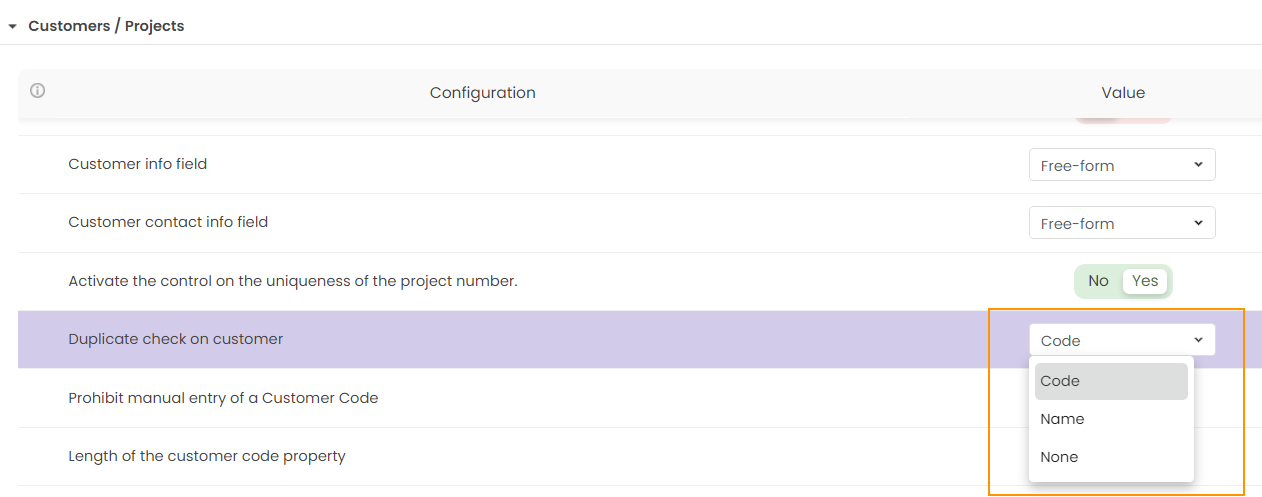The height and width of the screenshot is (497, 1262).
Task: Select the Prohibit manual entry of Customer Code row
Action: (223, 398)
